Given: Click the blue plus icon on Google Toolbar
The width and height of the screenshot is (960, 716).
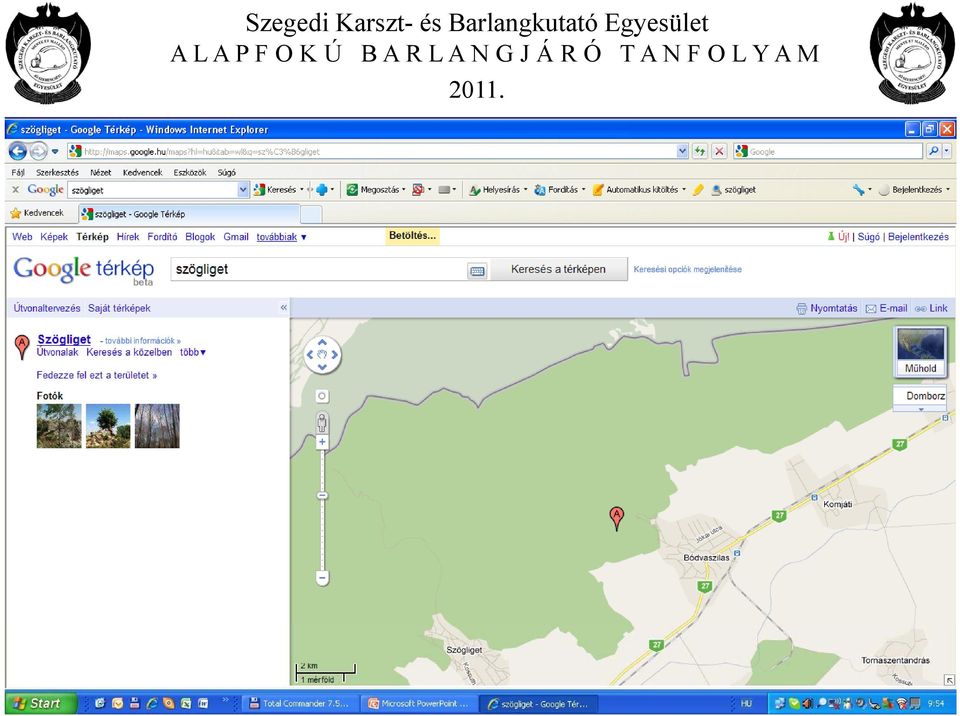Looking at the screenshot, I should pos(322,190).
